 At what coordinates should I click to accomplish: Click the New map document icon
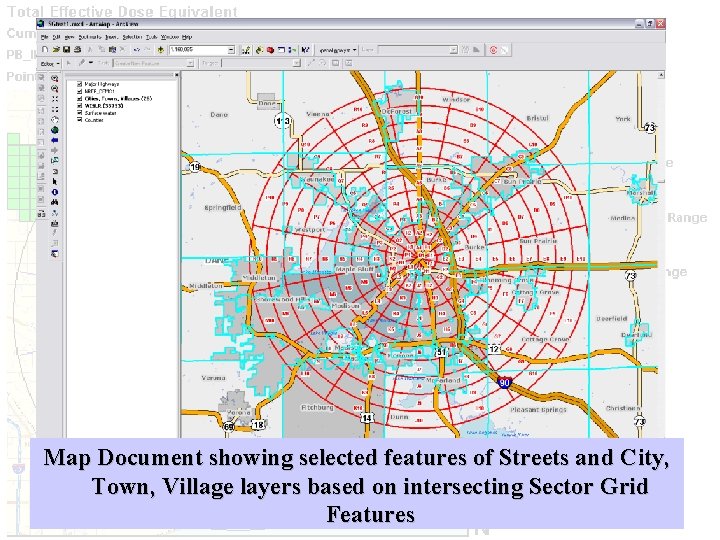click(44, 50)
